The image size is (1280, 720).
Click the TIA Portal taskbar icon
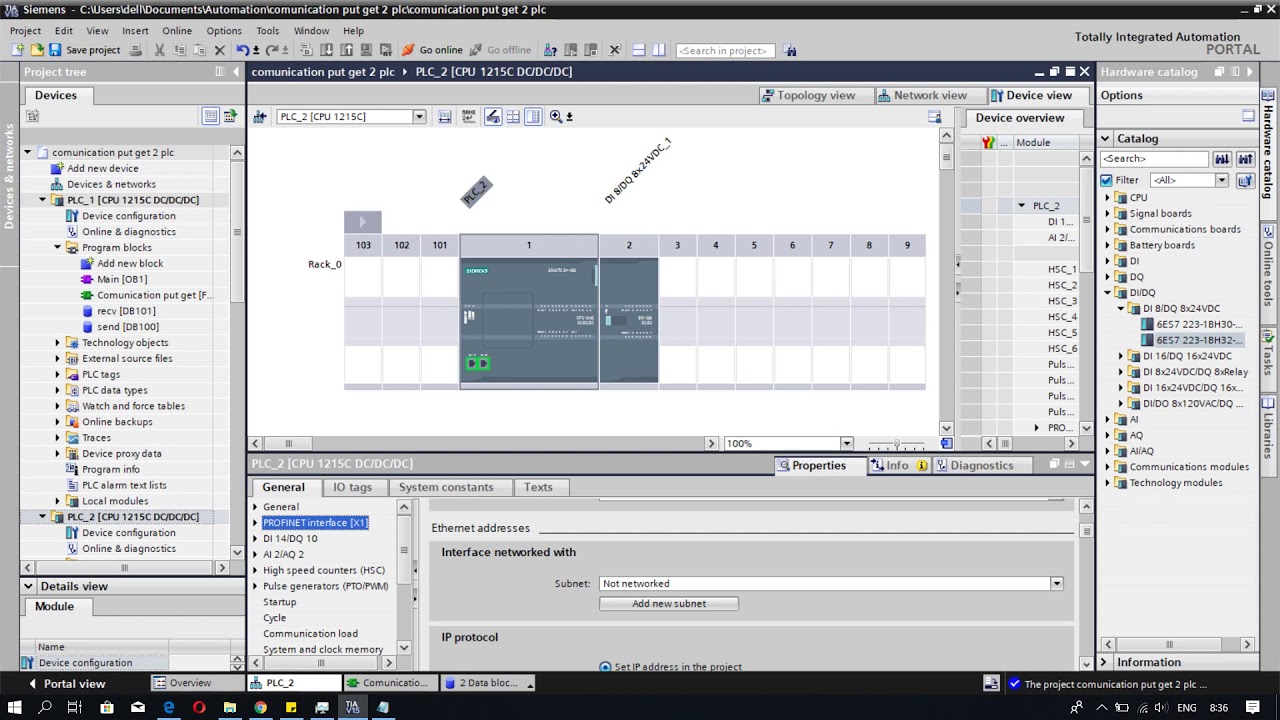(352, 707)
